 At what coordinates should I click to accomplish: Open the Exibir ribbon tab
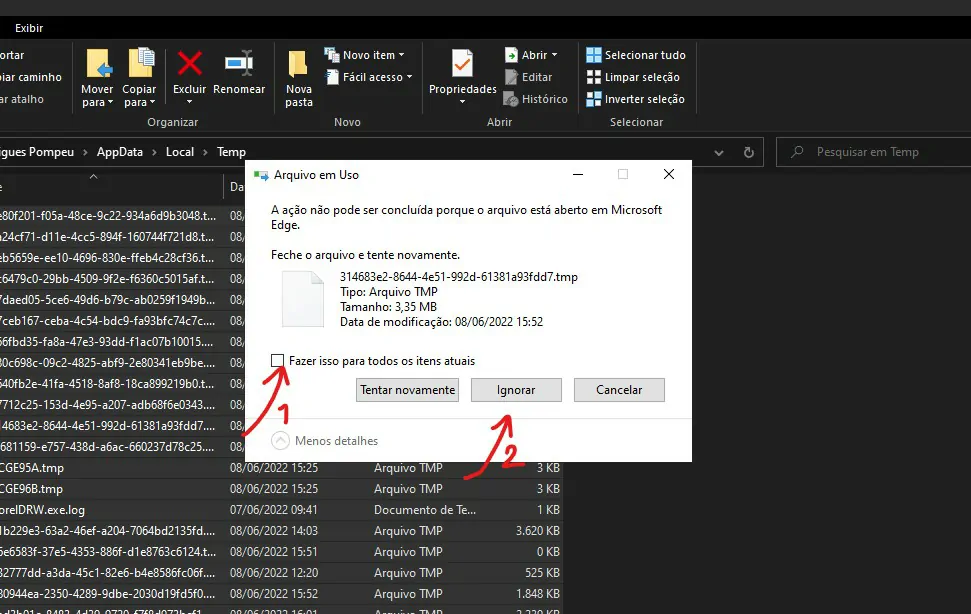tap(29, 28)
